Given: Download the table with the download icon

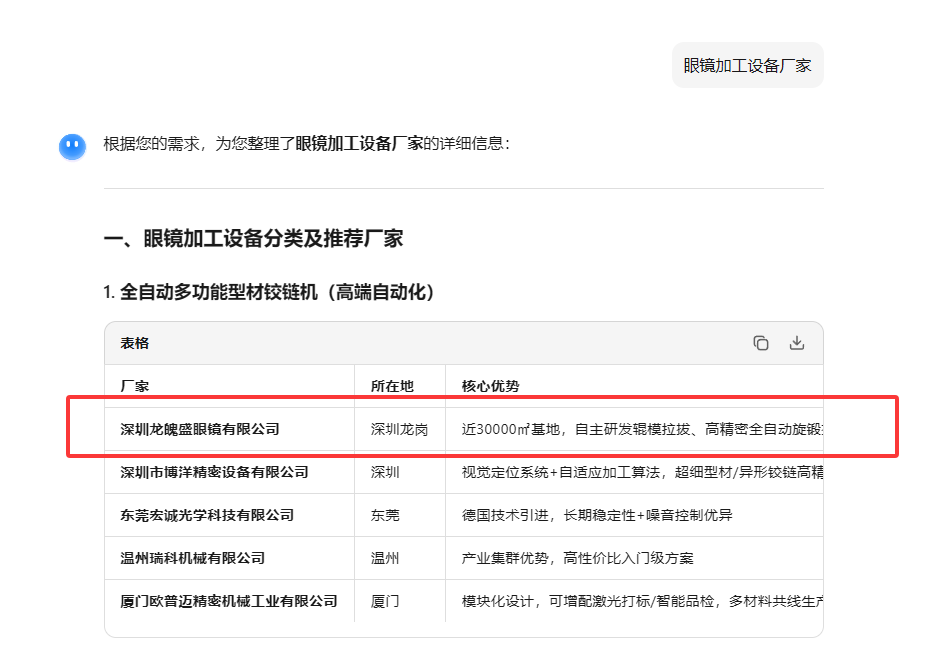Looking at the screenshot, I should [x=797, y=343].
